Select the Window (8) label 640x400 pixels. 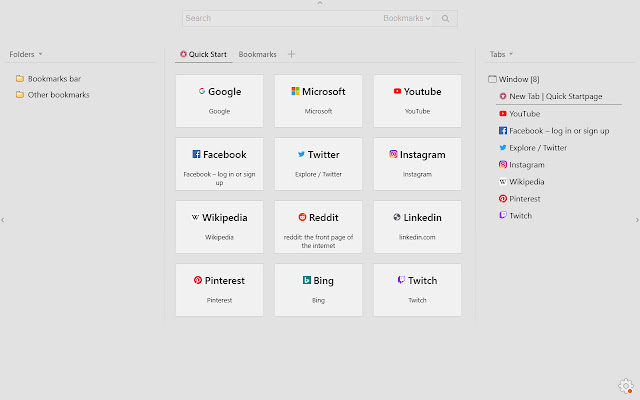519,79
